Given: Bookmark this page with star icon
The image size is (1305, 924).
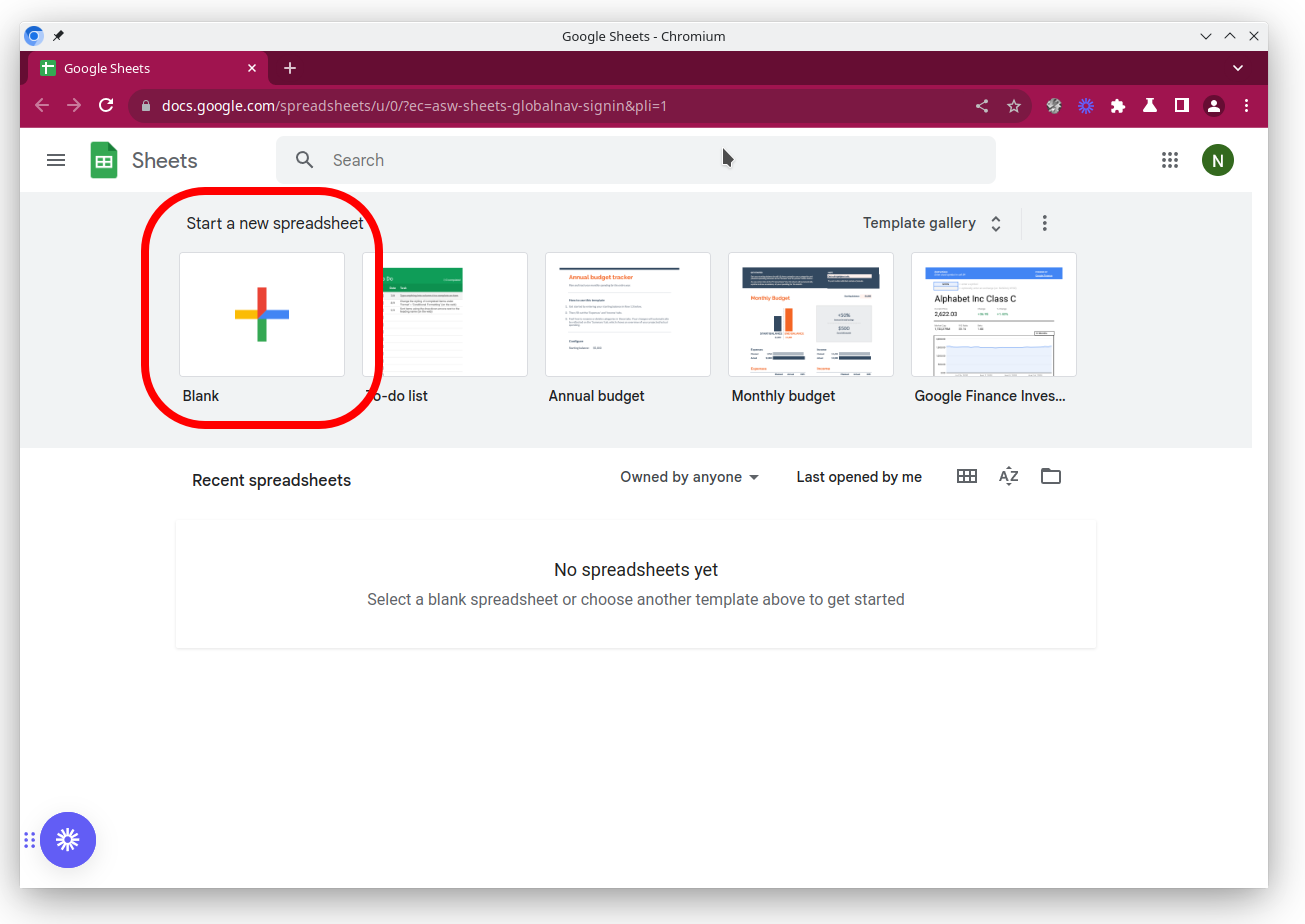Looking at the screenshot, I should pyautogui.click(x=1014, y=106).
